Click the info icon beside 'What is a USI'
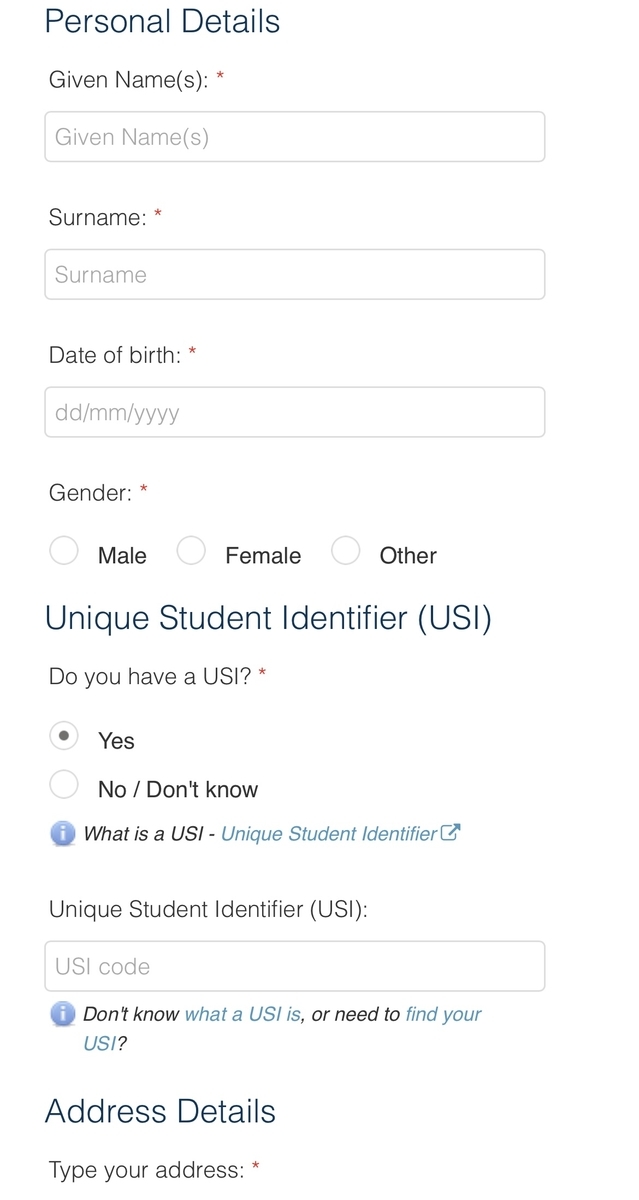 coord(63,833)
